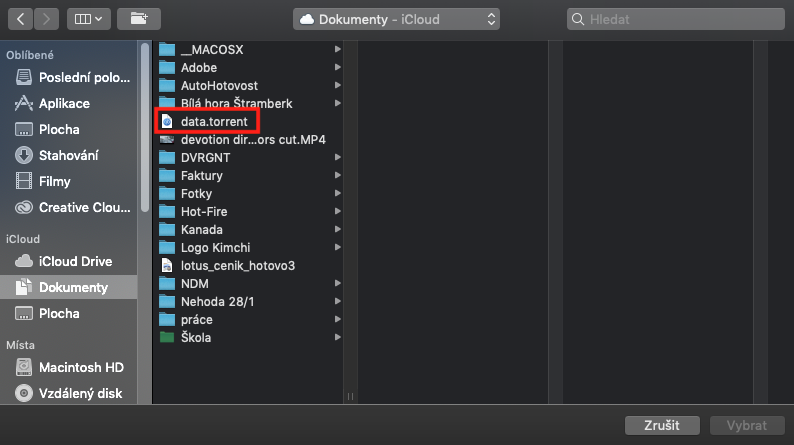Select Macintosh HD in the sidebar
Image resolution: width=794 pixels, height=445 pixels.
click(81, 367)
